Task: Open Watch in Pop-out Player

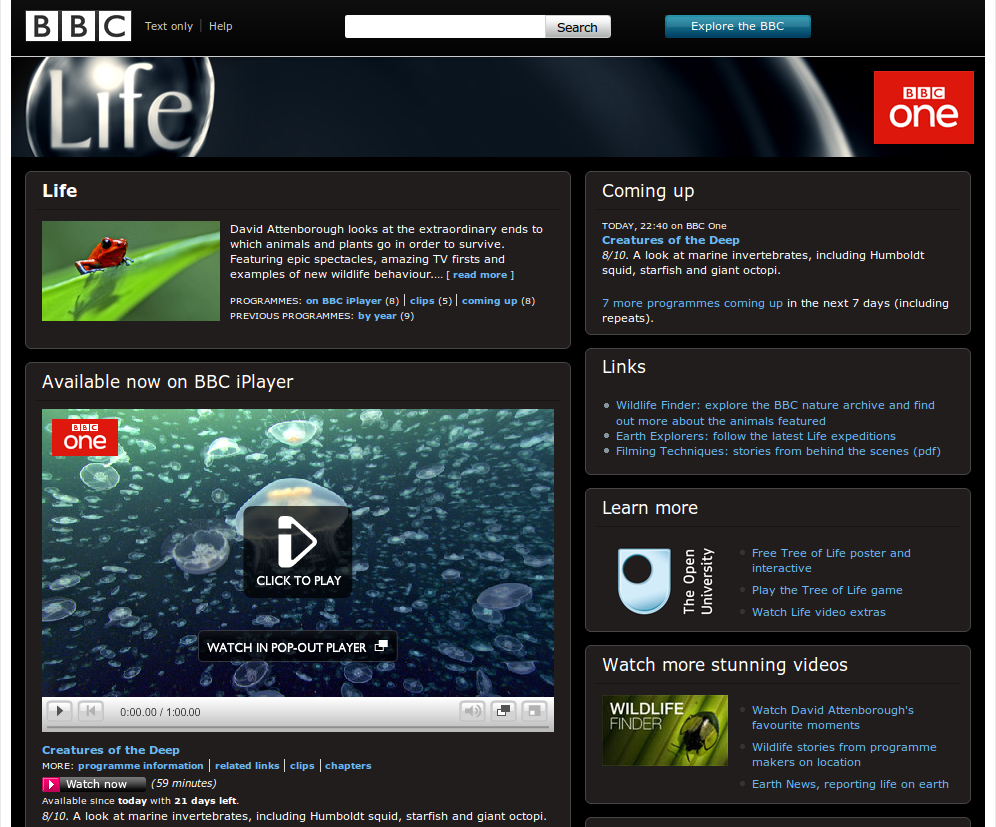Action: click(x=297, y=647)
